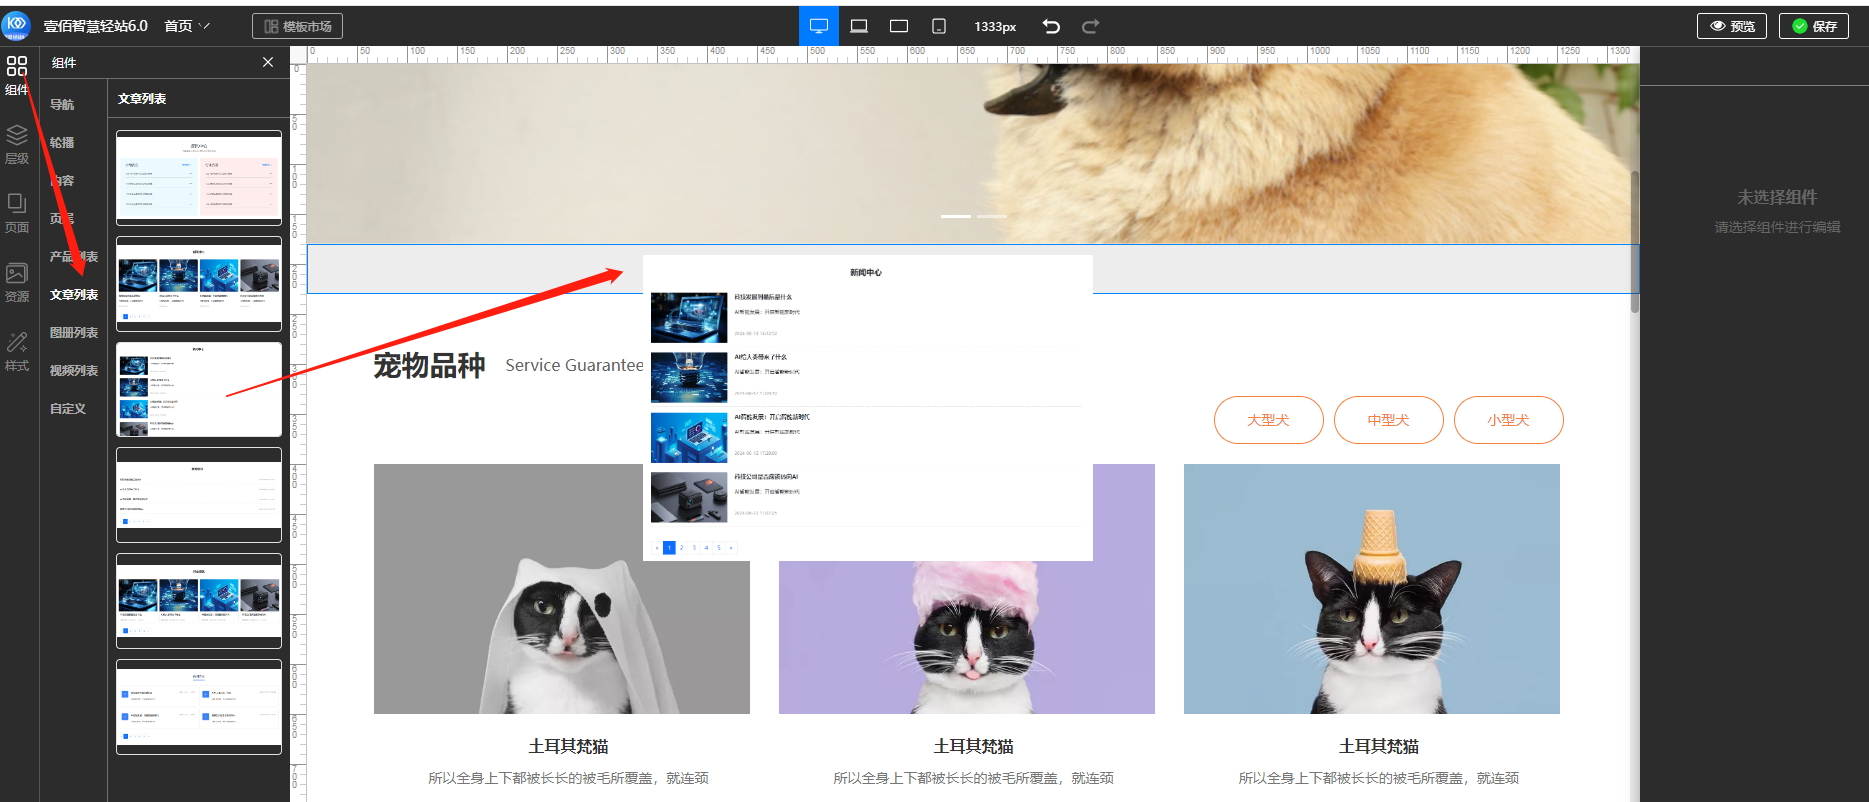Open the 页面 pages sidebar tab
The image size is (1869, 802).
coord(17,214)
